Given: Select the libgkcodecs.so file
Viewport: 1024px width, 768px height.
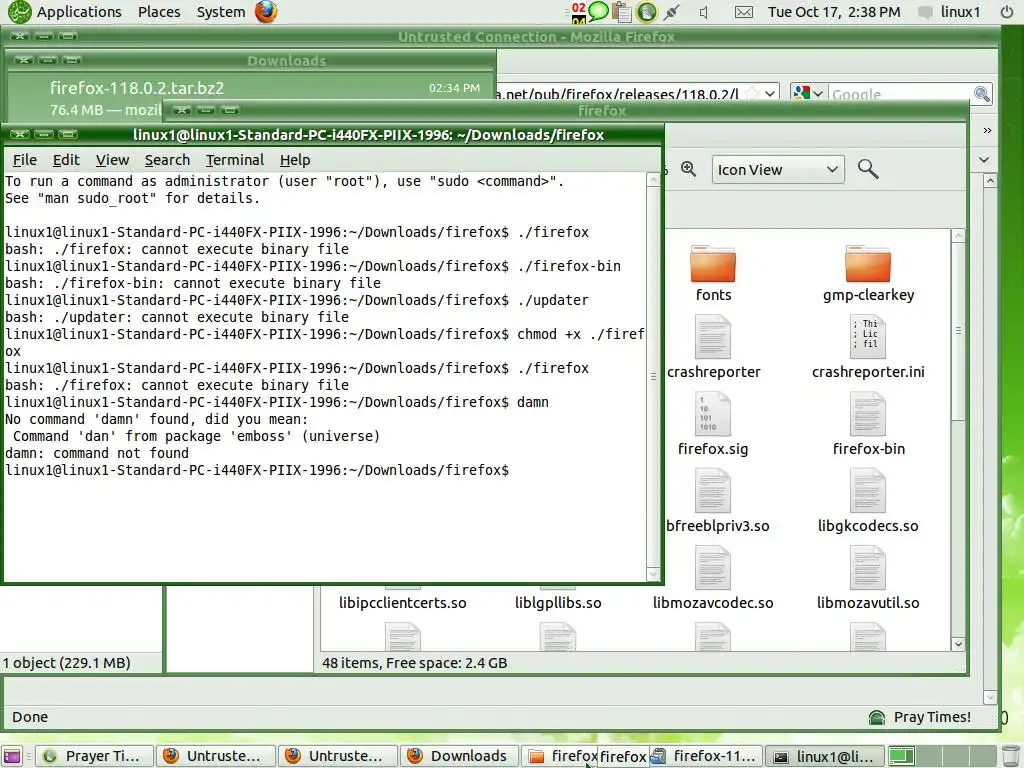Looking at the screenshot, I should (868, 502).
